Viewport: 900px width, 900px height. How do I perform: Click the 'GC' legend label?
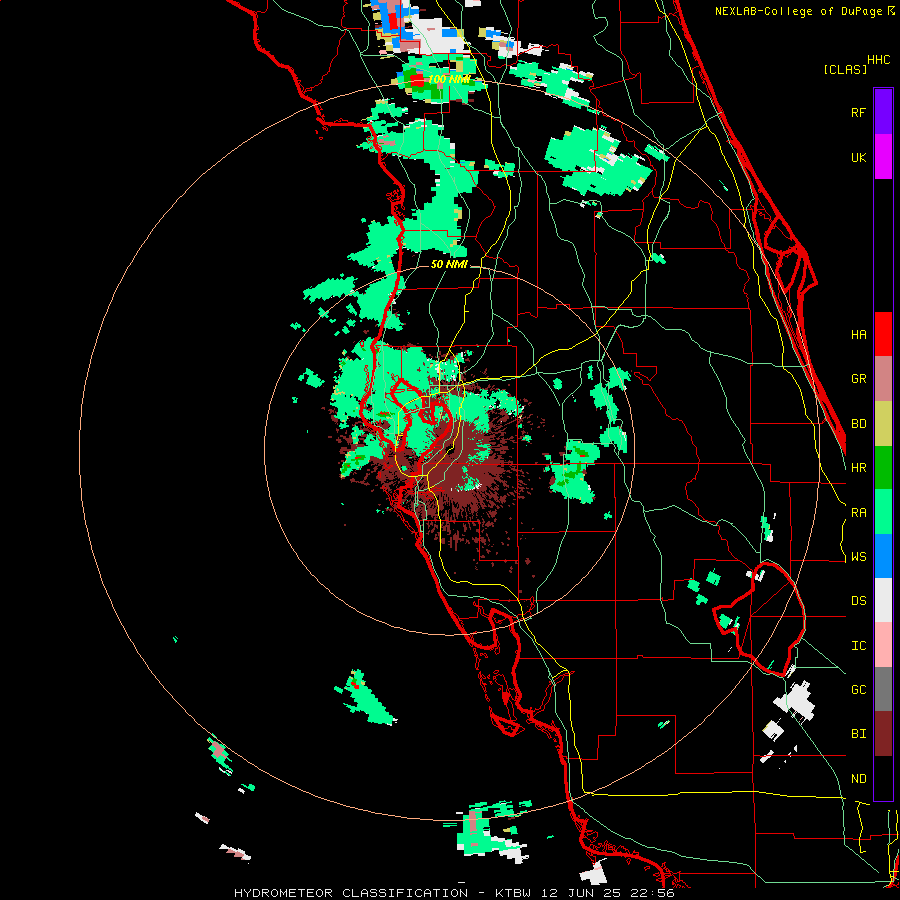[x=858, y=690]
